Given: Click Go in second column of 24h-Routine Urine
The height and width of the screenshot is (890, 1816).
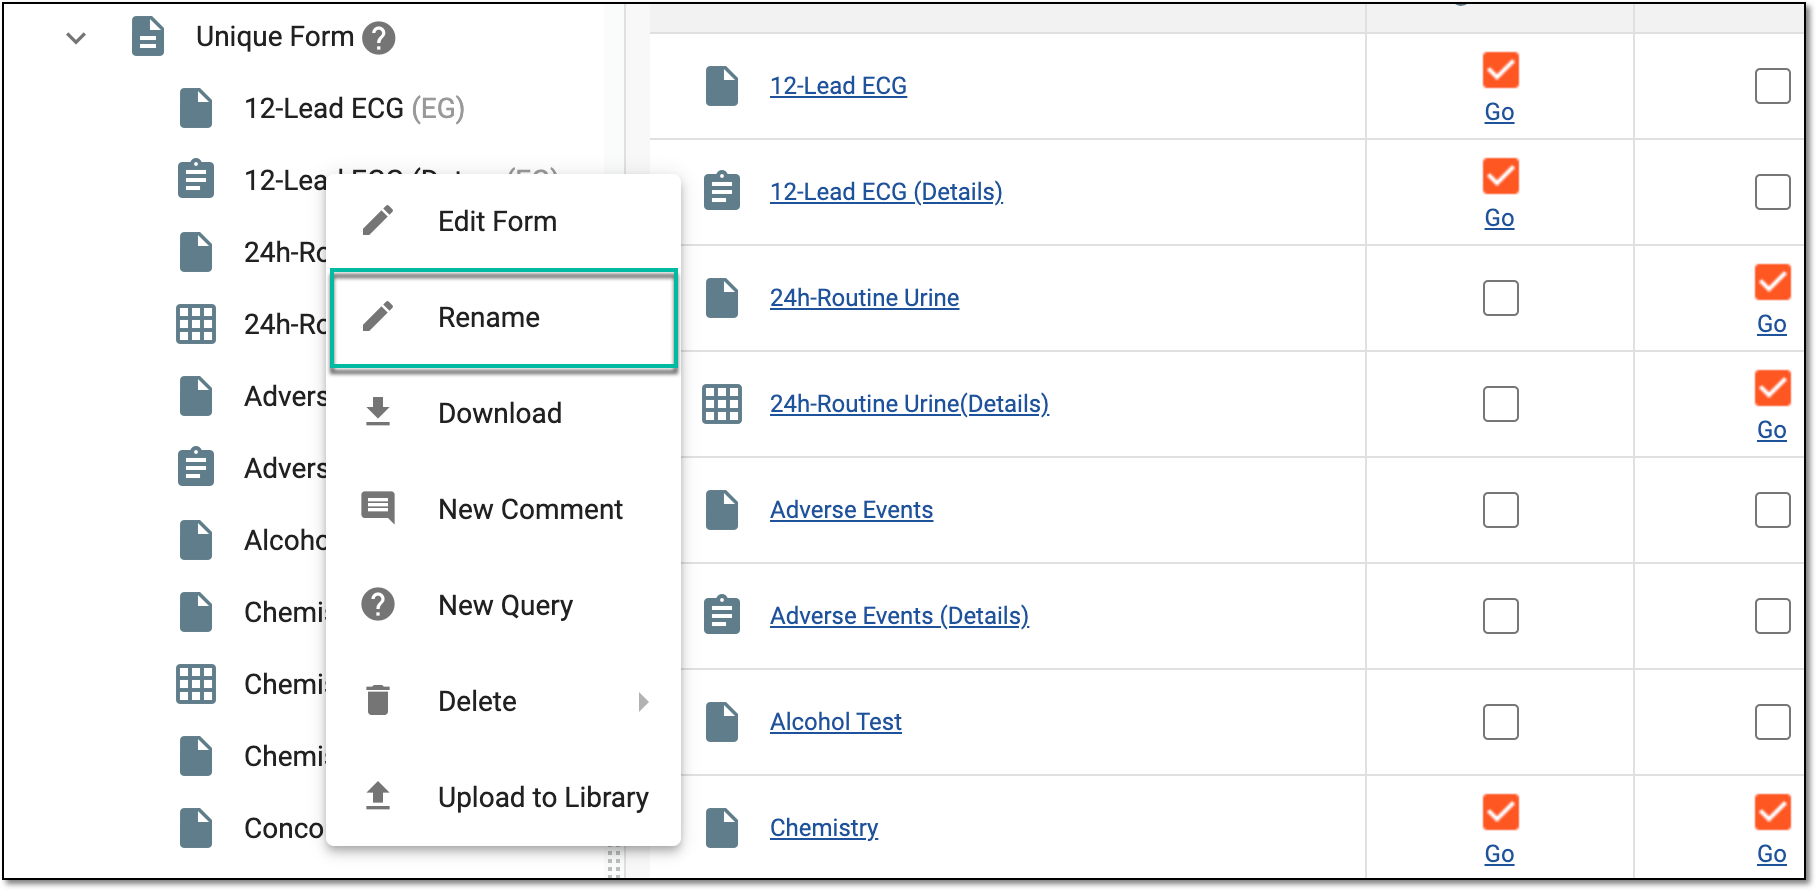Looking at the screenshot, I should 1771,324.
